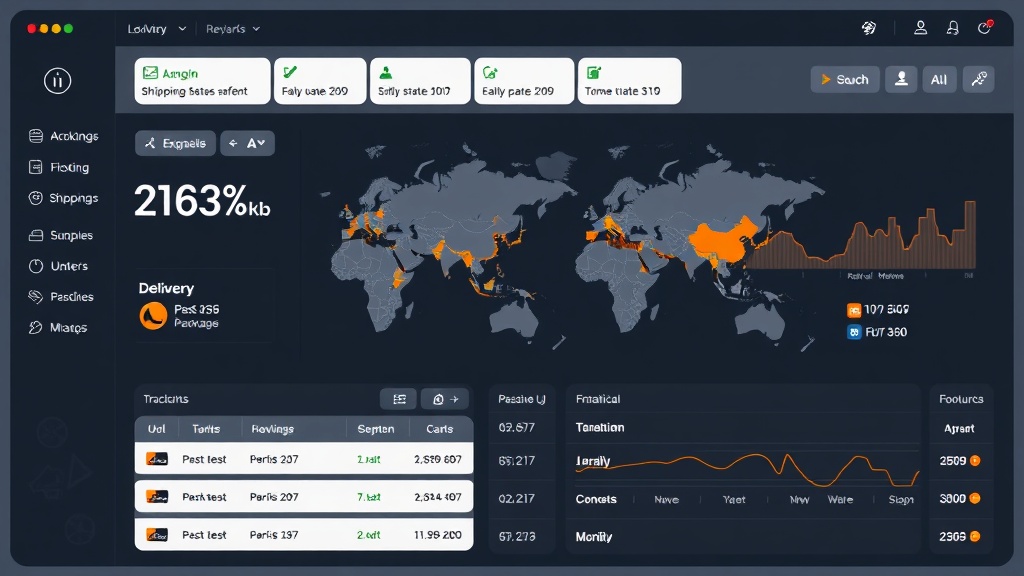Click the person icon button beside Sauch

[x=901, y=79]
